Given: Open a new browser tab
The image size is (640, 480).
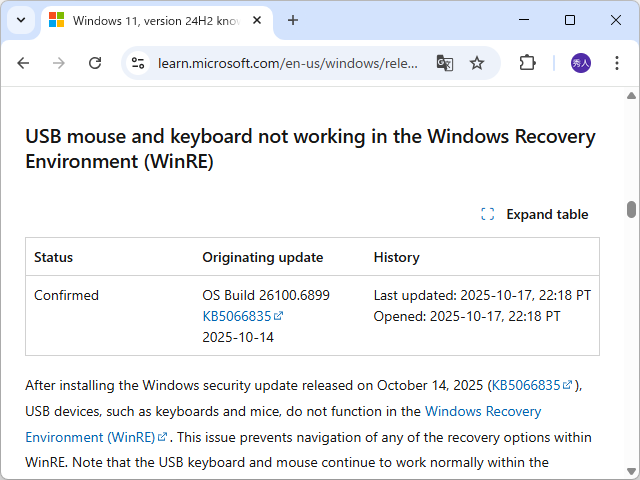Looking at the screenshot, I should (293, 20).
